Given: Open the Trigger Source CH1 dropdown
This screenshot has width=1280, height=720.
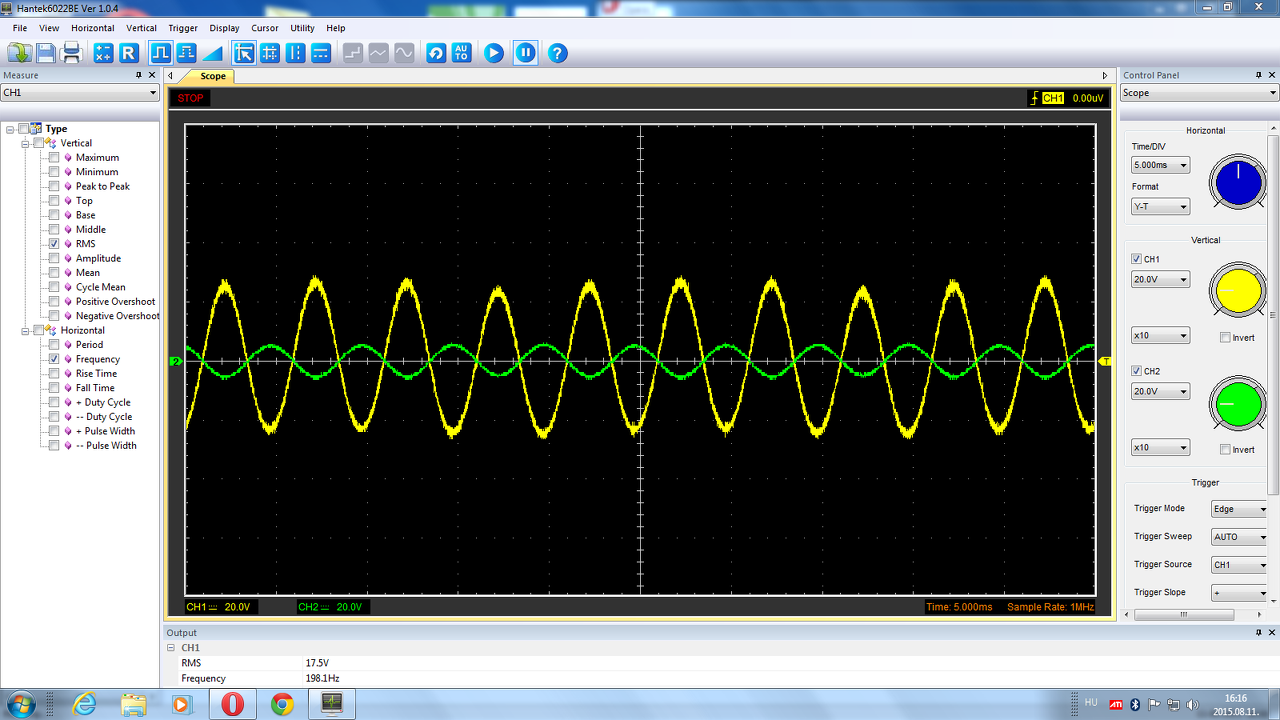Looking at the screenshot, I should tap(1240, 565).
